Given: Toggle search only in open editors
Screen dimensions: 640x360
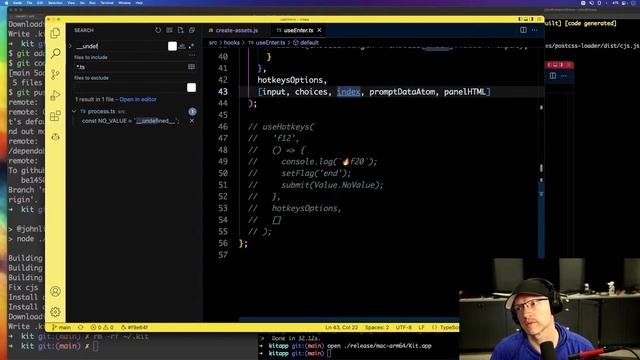Looking at the screenshot, I should point(191,67).
